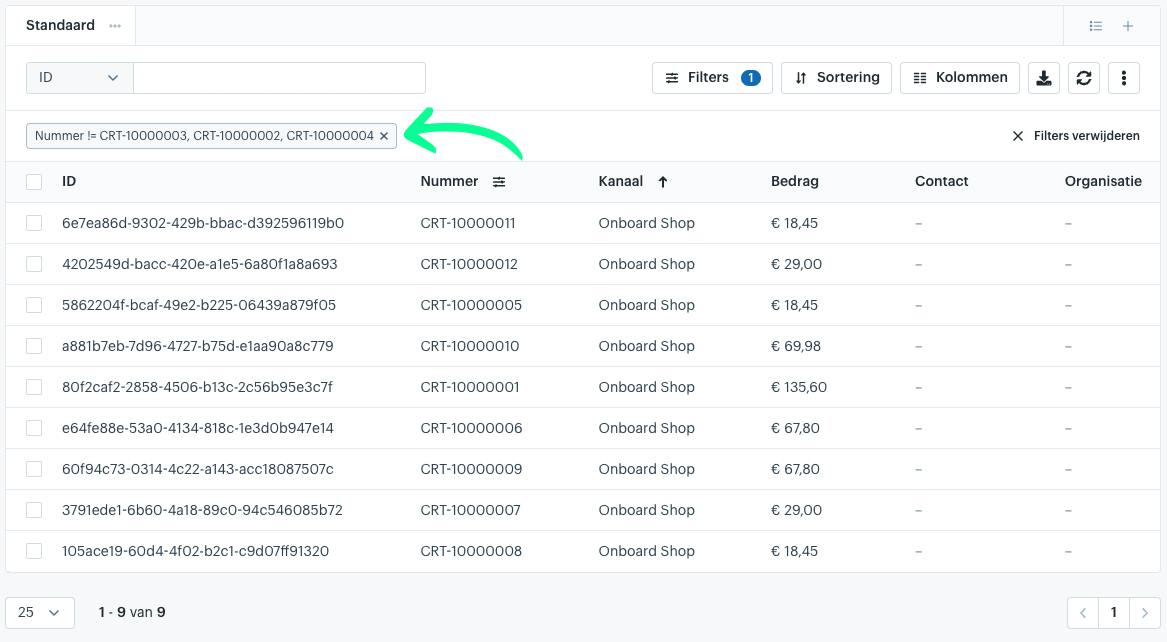Screen dimensions: 1167x642
Task: Click ID 105ace19-60d4-4f02-b2c1-c9d07ff91320
Action: click(195, 551)
